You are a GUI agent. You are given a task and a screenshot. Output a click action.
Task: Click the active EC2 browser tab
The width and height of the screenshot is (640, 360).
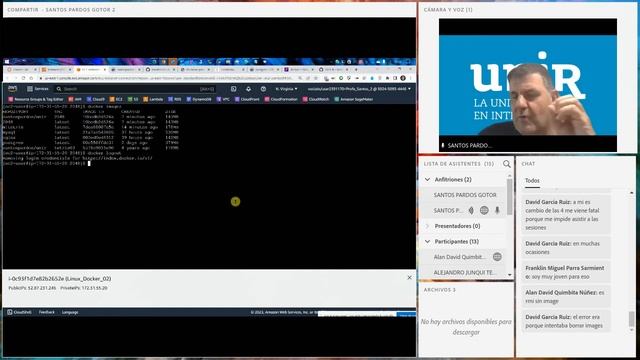pos(90,70)
